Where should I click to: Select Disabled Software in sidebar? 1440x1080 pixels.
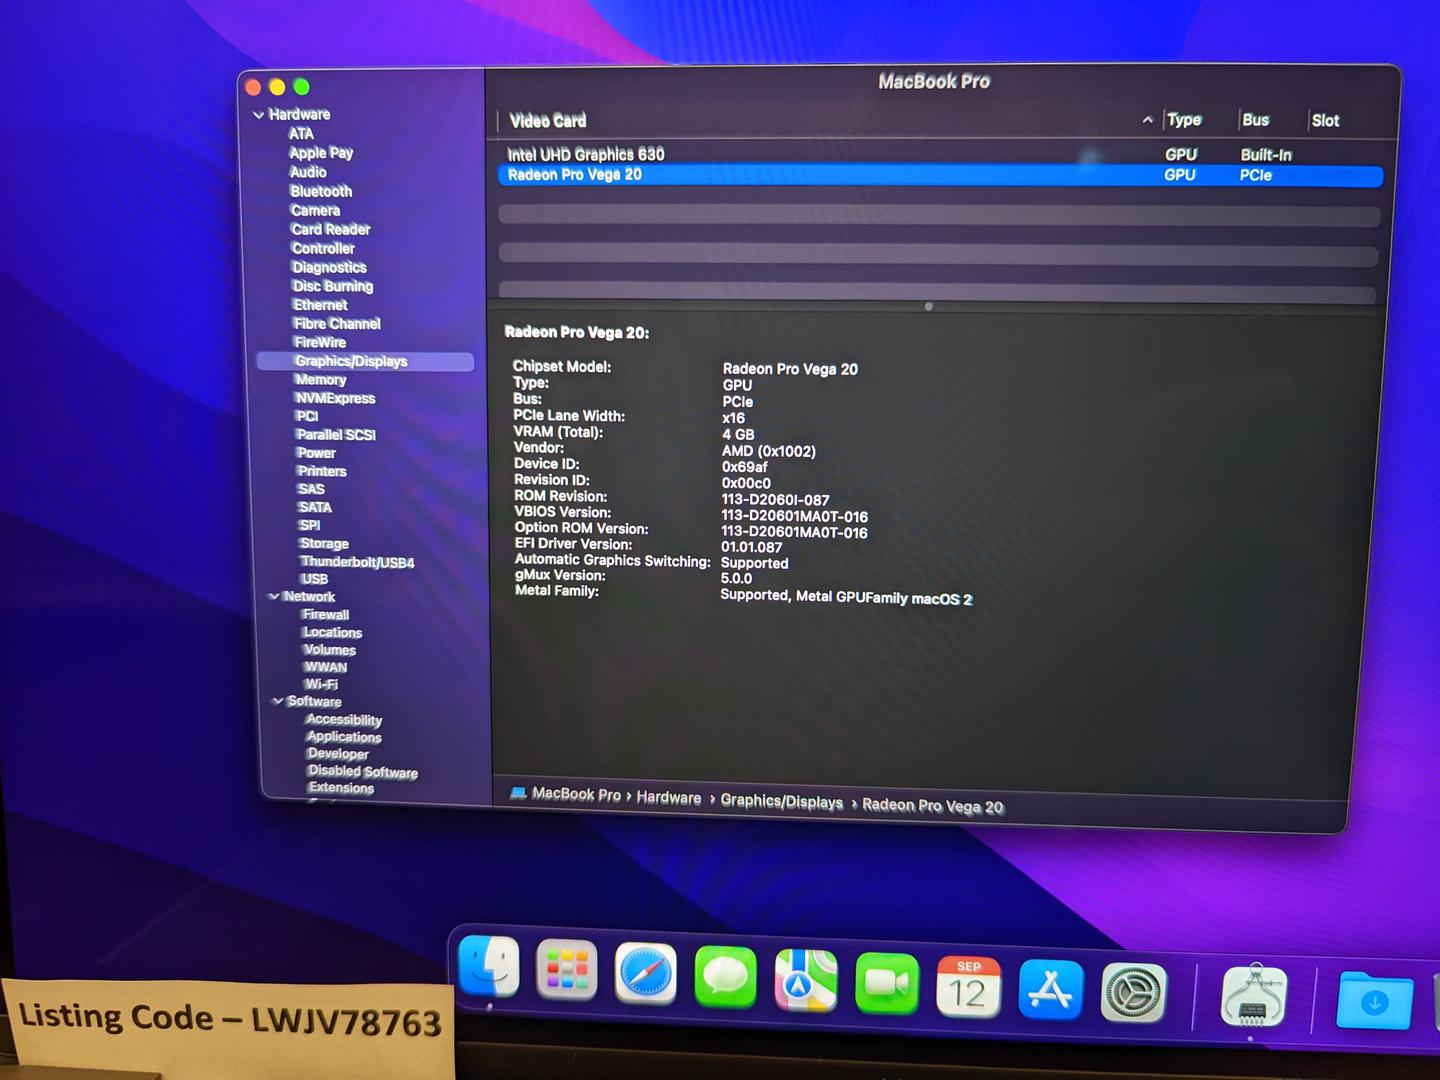tap(363, 771)
